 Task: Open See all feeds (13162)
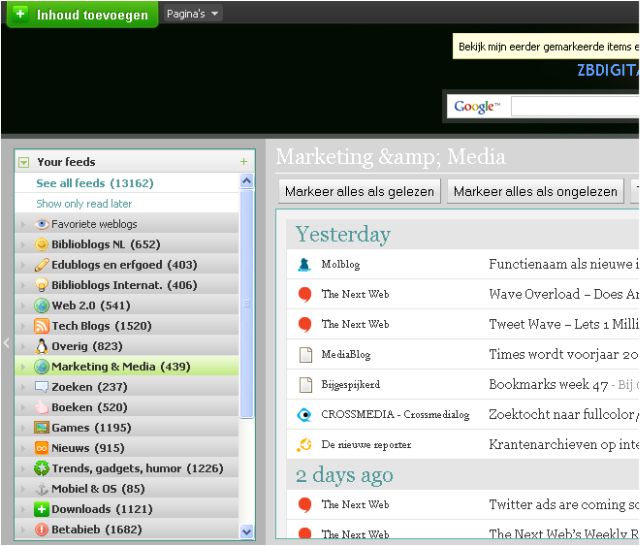point(95,183)
